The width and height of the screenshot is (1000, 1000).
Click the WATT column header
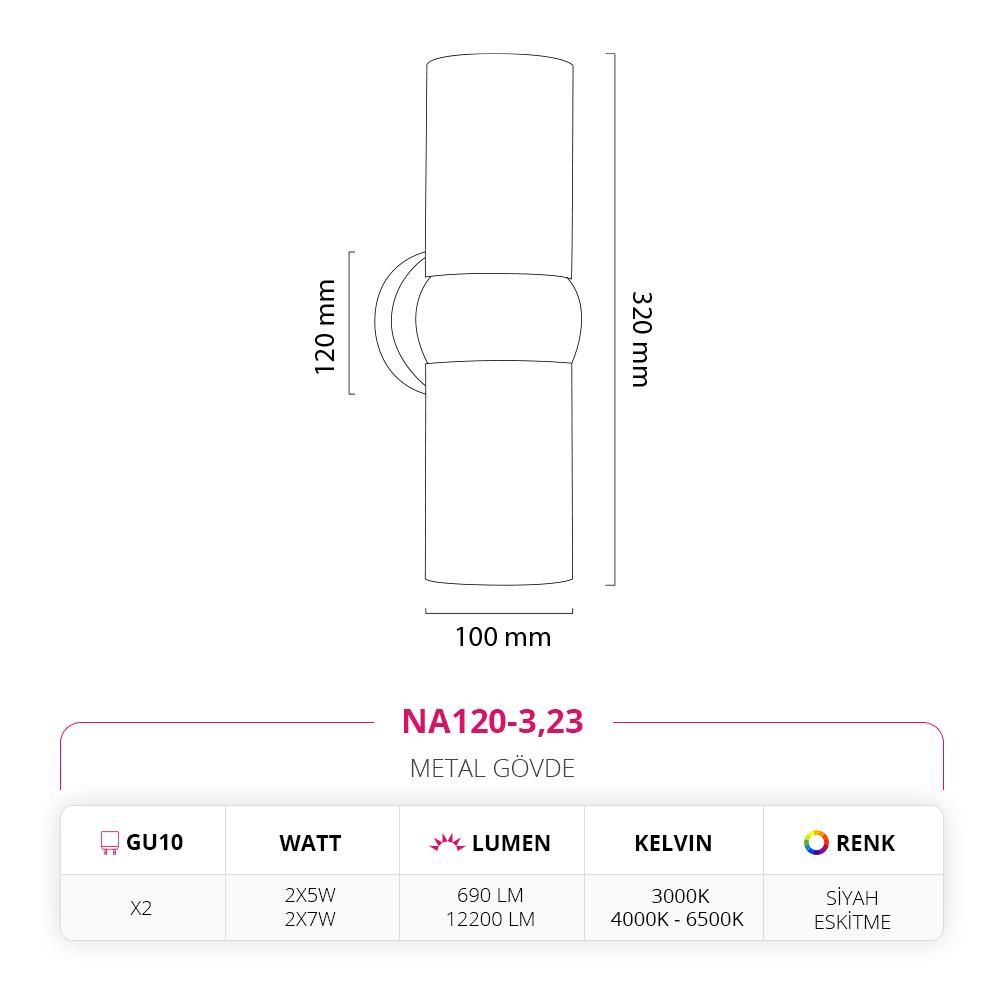pos(310,843)
